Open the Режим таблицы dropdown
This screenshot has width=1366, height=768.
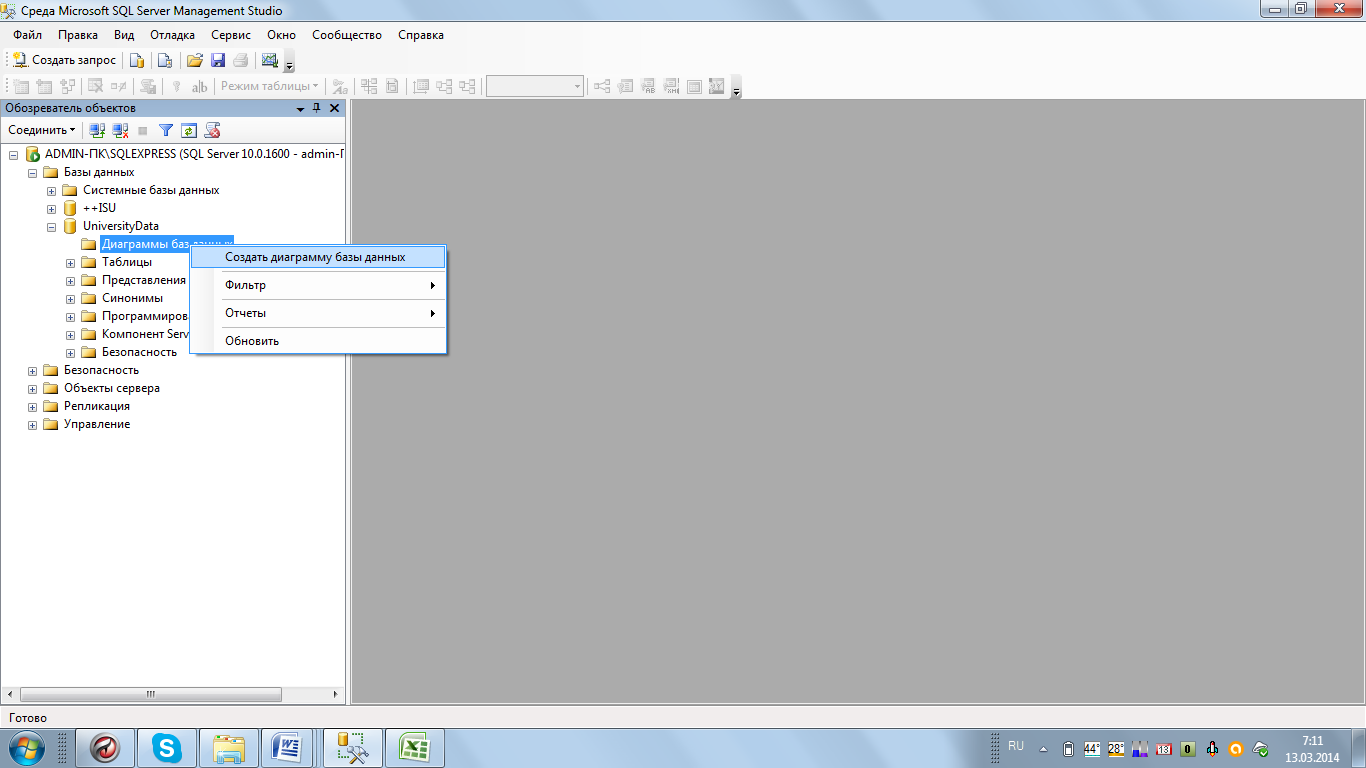click(270, 86)
